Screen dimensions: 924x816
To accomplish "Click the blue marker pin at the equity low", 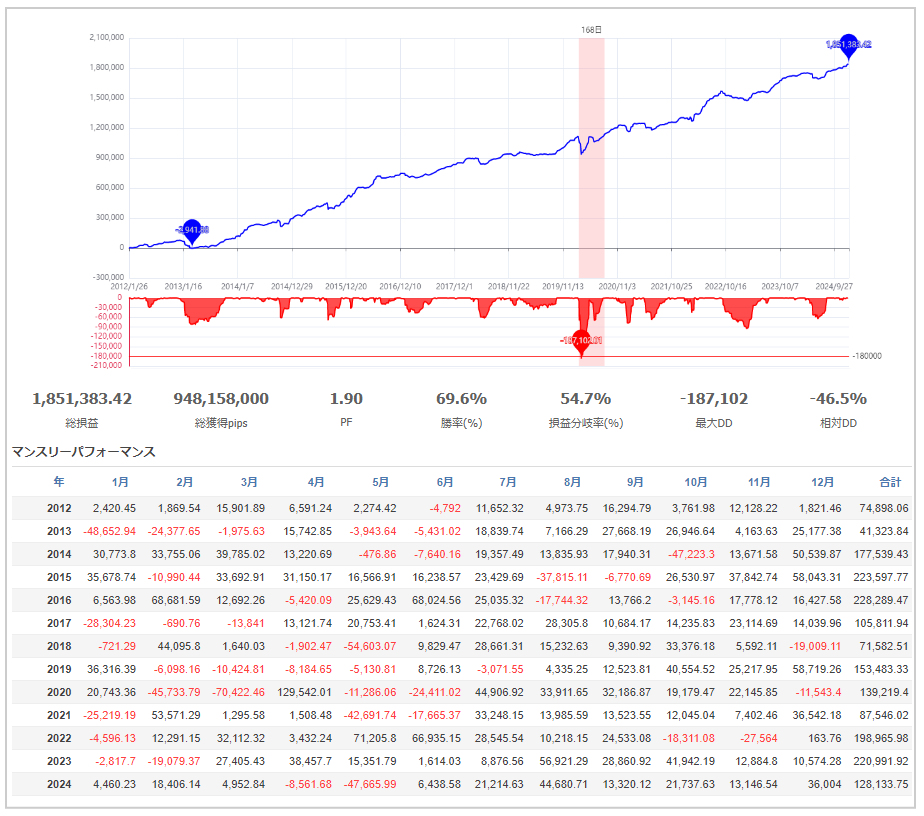I will pyautogui.click(x=192, y=229).
